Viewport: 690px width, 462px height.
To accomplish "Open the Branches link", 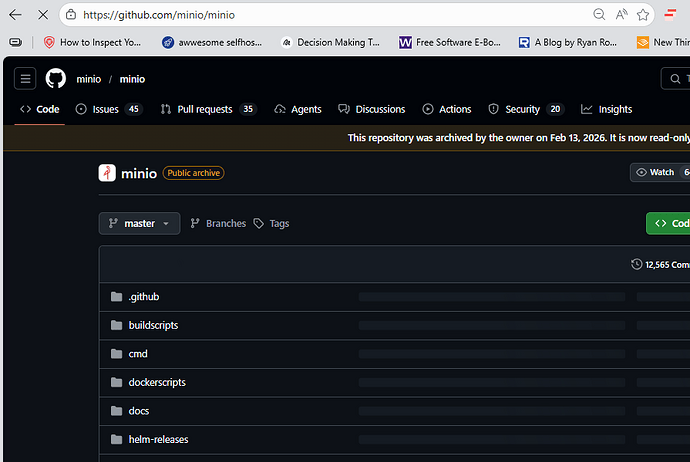I will point(218,223).
